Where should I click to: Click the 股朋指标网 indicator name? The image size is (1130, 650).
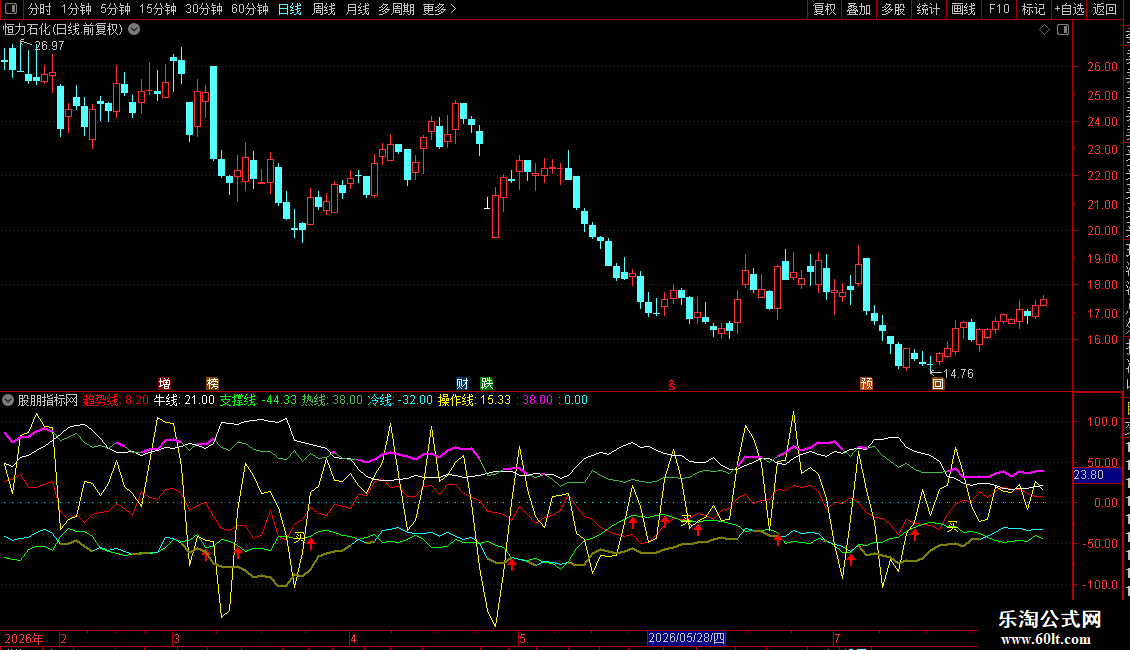[x=47, y=400]
